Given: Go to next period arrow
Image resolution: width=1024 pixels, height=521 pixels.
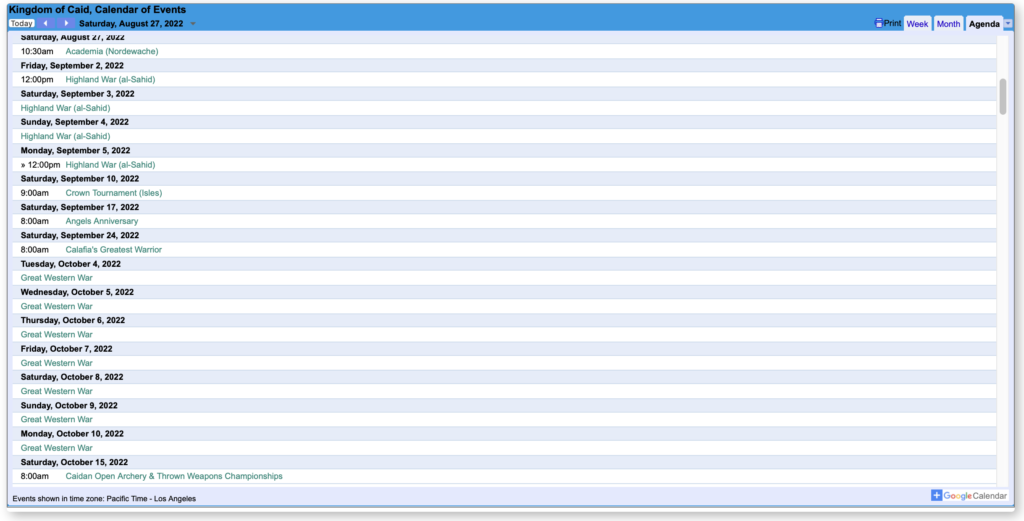Looking at the screenshot, I should pyautogui.click(x=66, y=24).
